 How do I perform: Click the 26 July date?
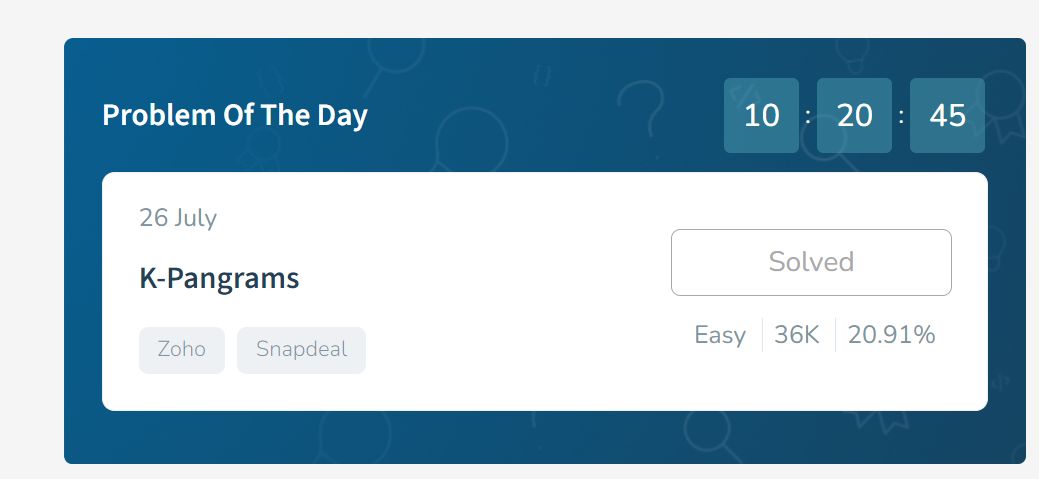[x=178, y=217]
